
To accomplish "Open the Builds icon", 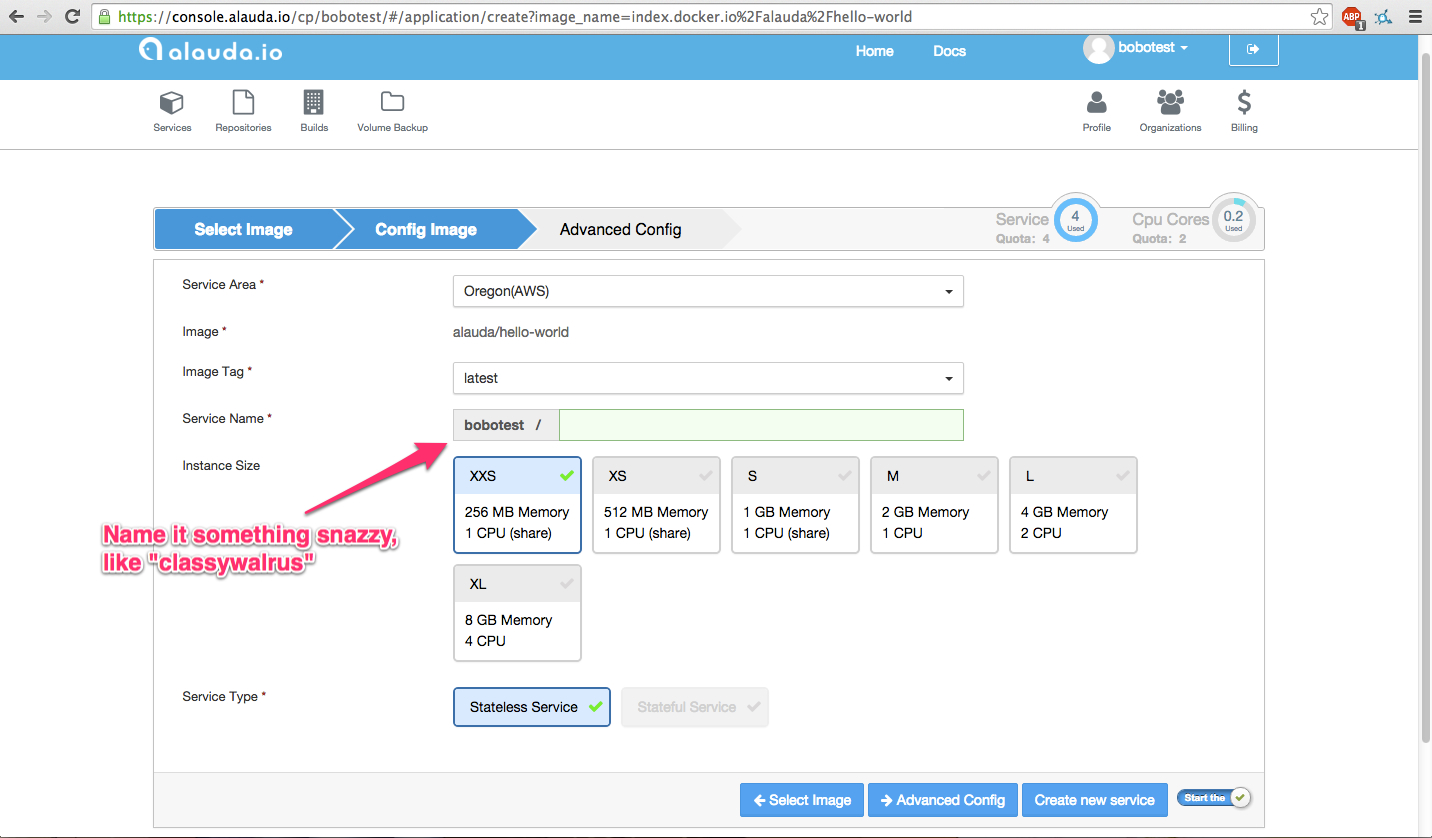I will click(314, 103).
